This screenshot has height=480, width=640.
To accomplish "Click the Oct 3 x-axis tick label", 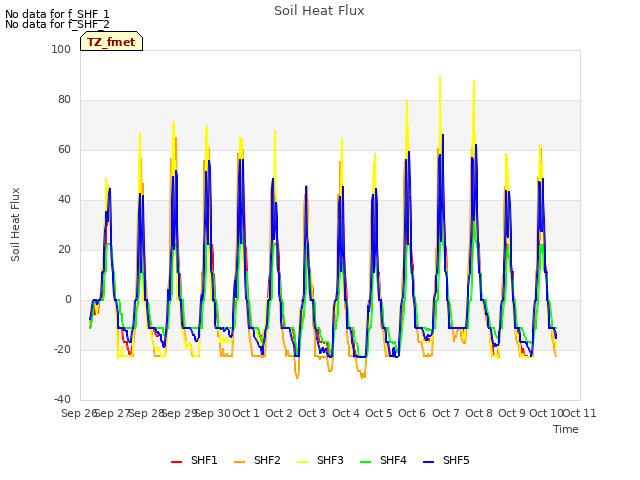I will (x=312, y=413).
